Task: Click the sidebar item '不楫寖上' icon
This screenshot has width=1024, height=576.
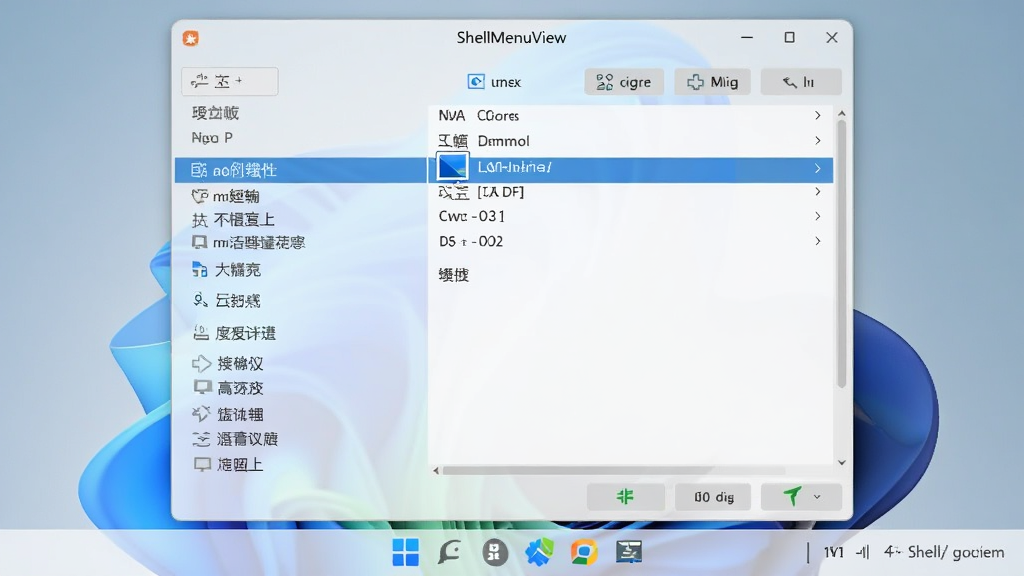Action: coord(200,220)
